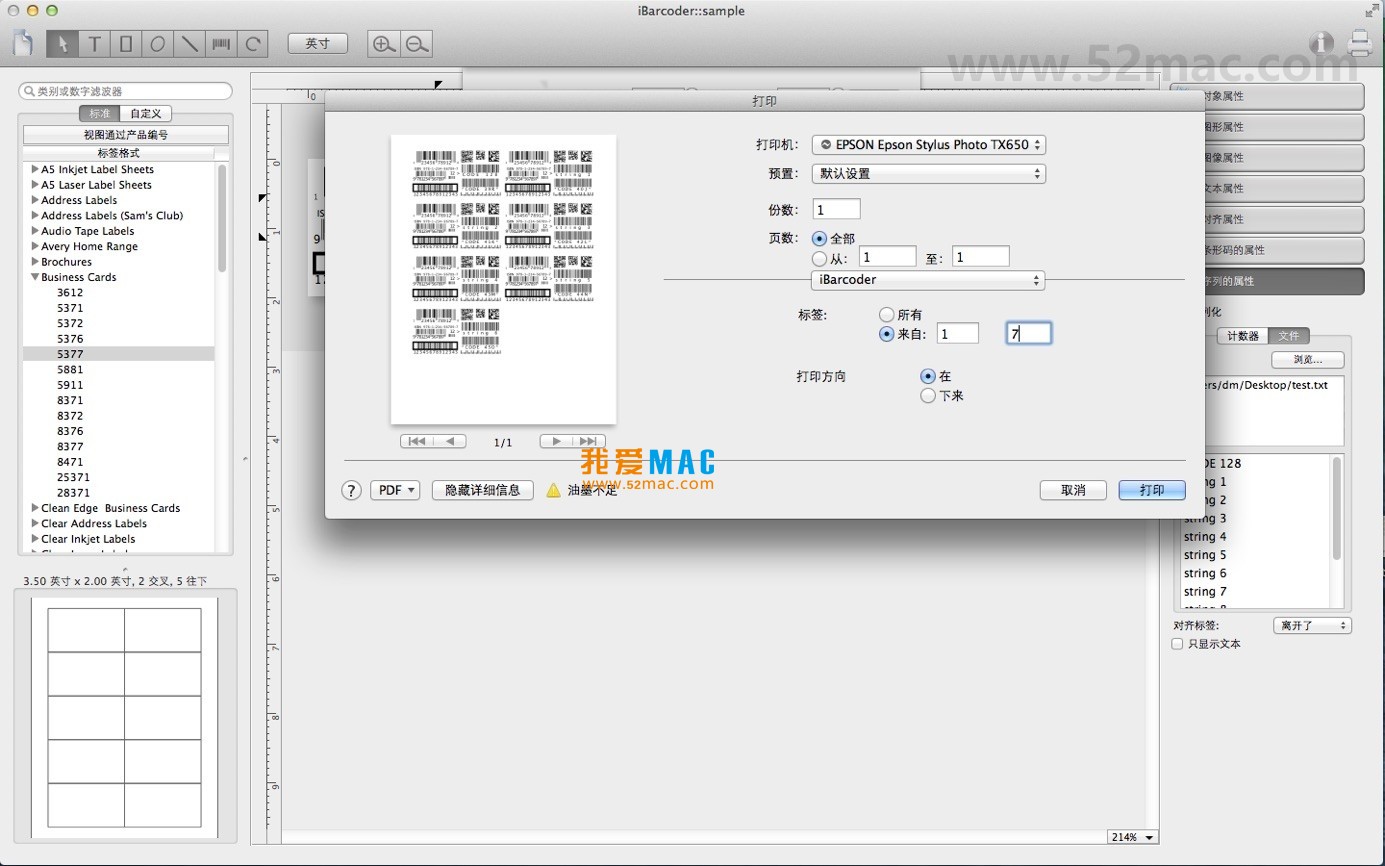
Task: Select the page range 从 radio button
Action: coord(820,258)
